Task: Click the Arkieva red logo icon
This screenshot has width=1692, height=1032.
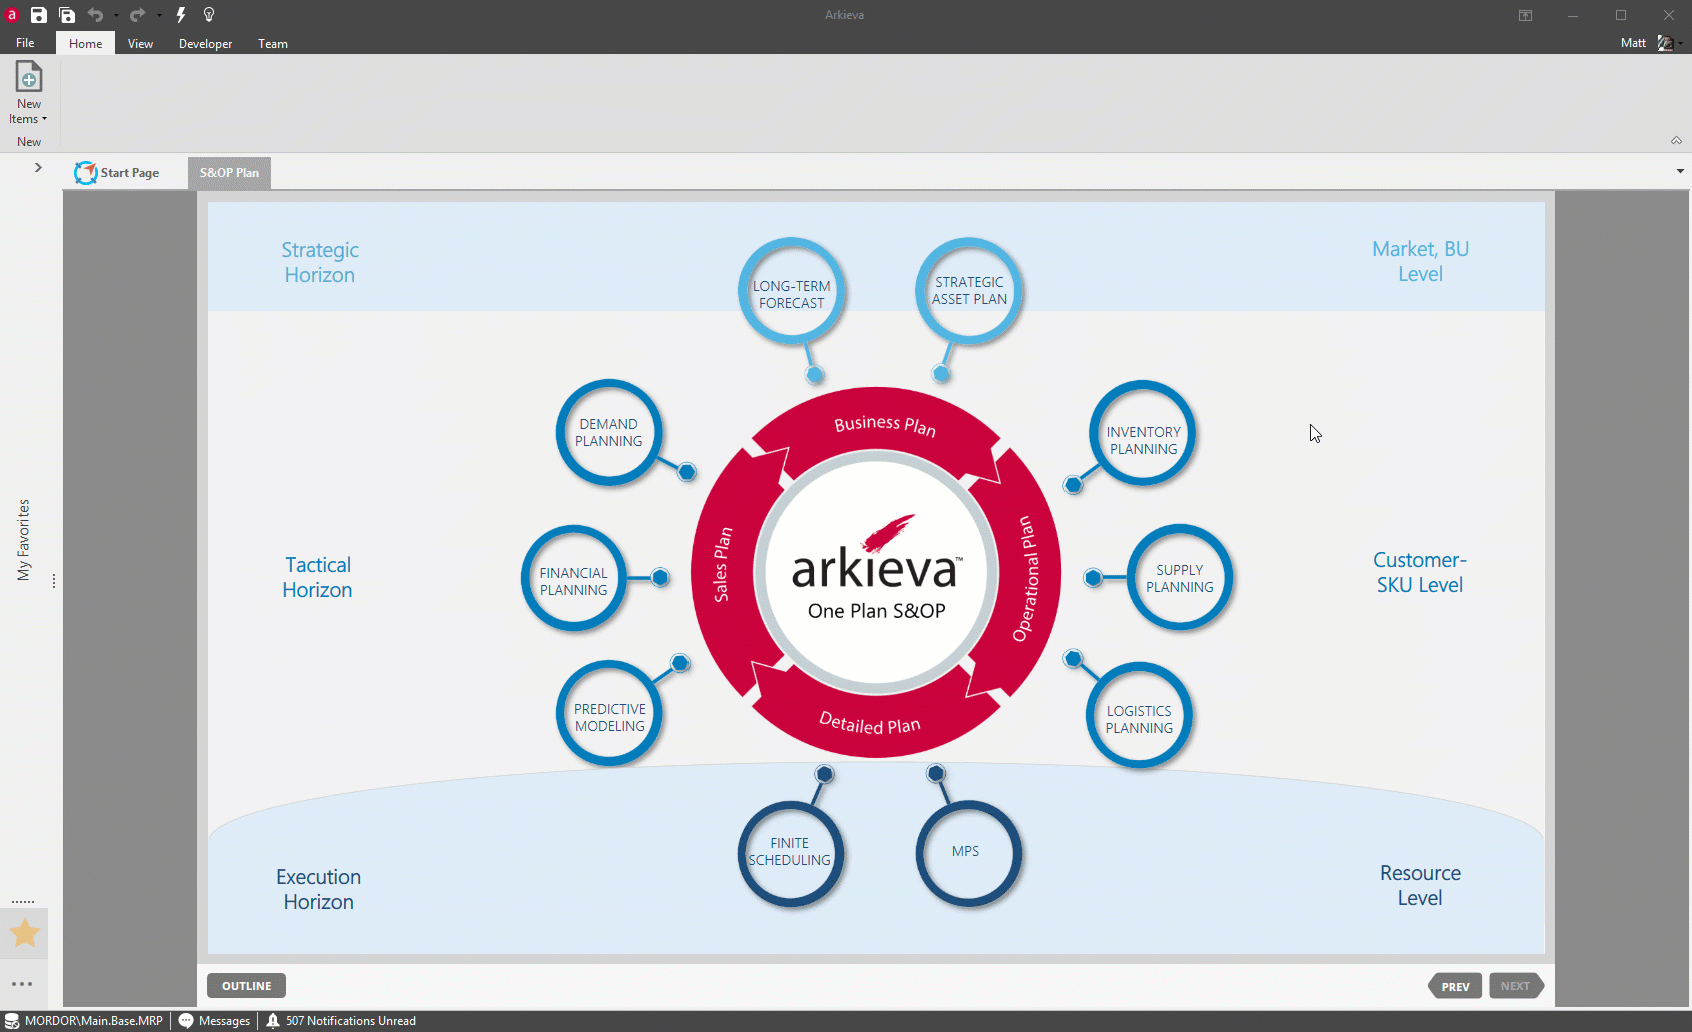Action: pyautogui.click(x=12, y=15)
